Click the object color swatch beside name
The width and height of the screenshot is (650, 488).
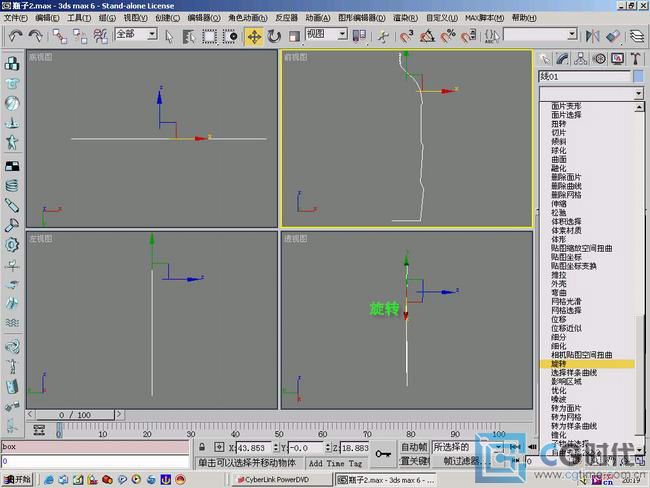coord(638,76)
